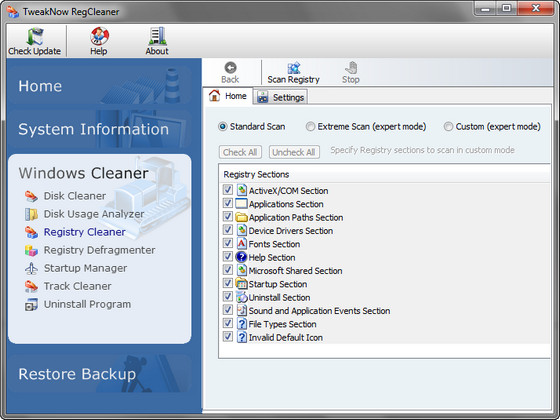
Task: Click the Stop hand icon
Action: point(351,68)
